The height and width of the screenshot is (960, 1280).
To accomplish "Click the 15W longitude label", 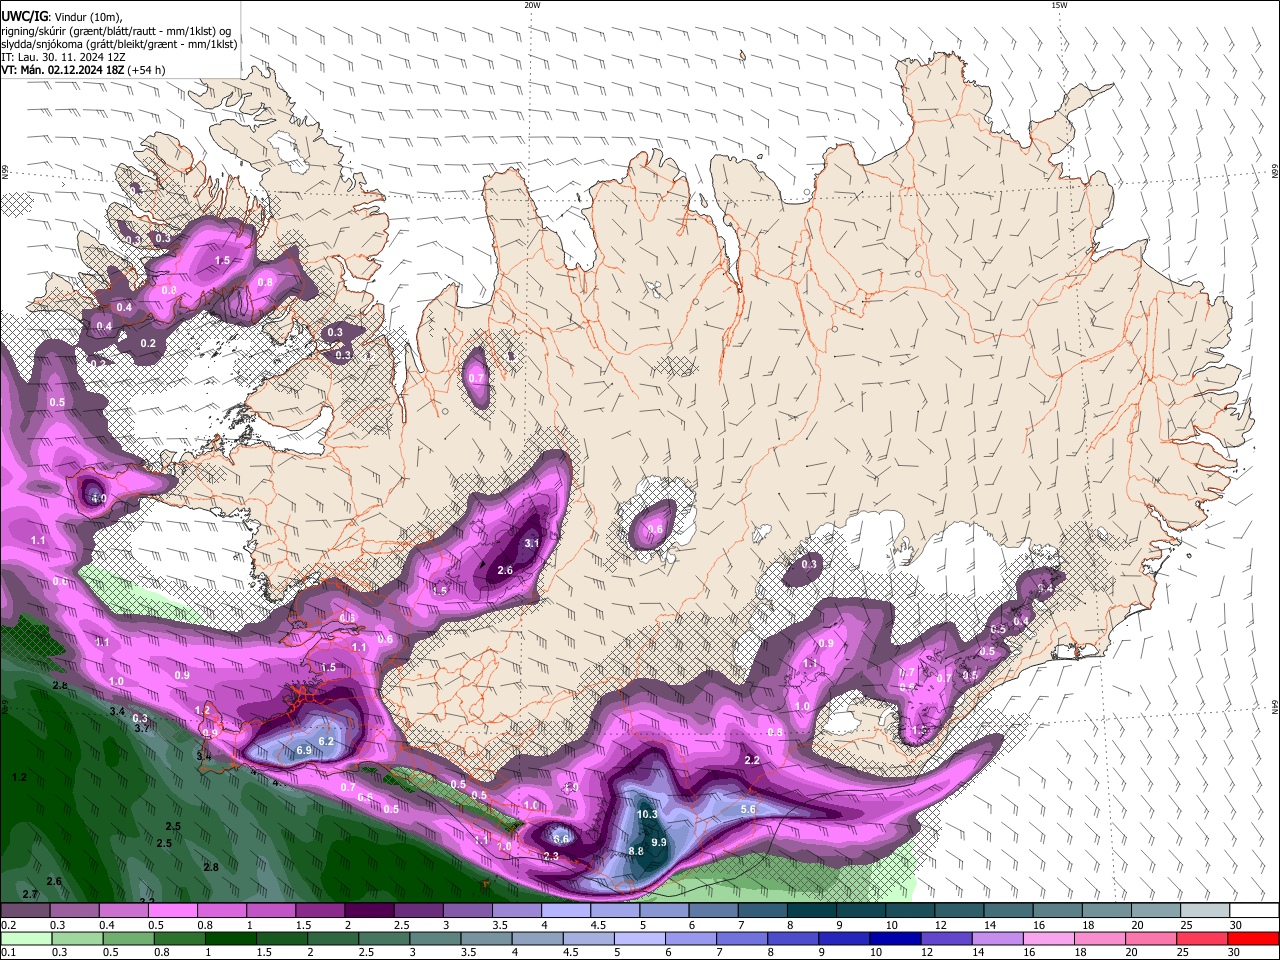I will click(1059, 5).
